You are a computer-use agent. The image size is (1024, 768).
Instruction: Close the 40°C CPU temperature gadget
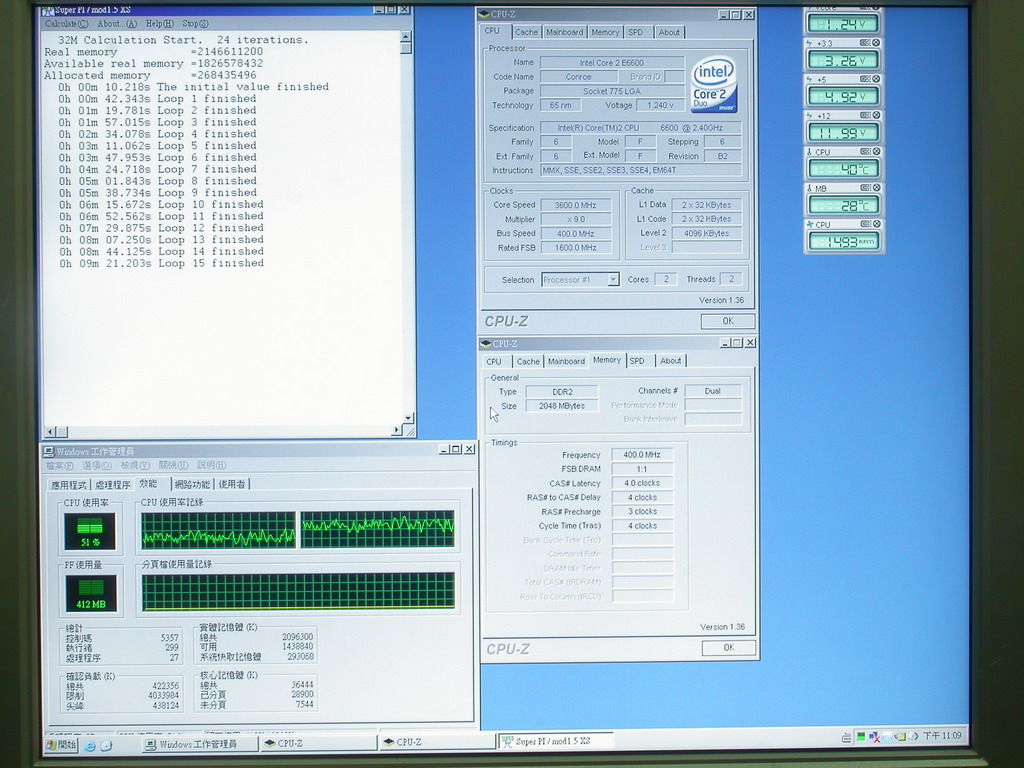[876, 152]
